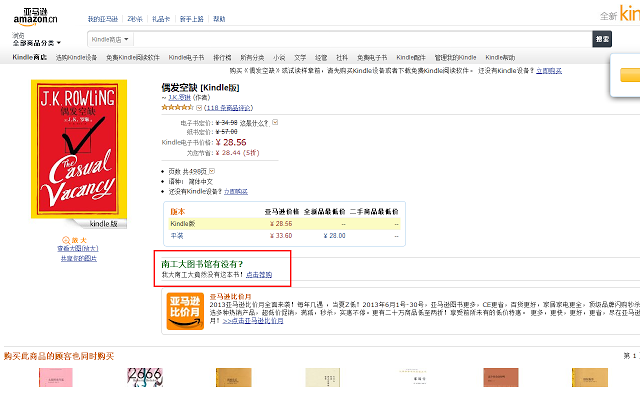Click the star rating icons
The height and width of the screenshot is (400, 640).
(178, 107)
